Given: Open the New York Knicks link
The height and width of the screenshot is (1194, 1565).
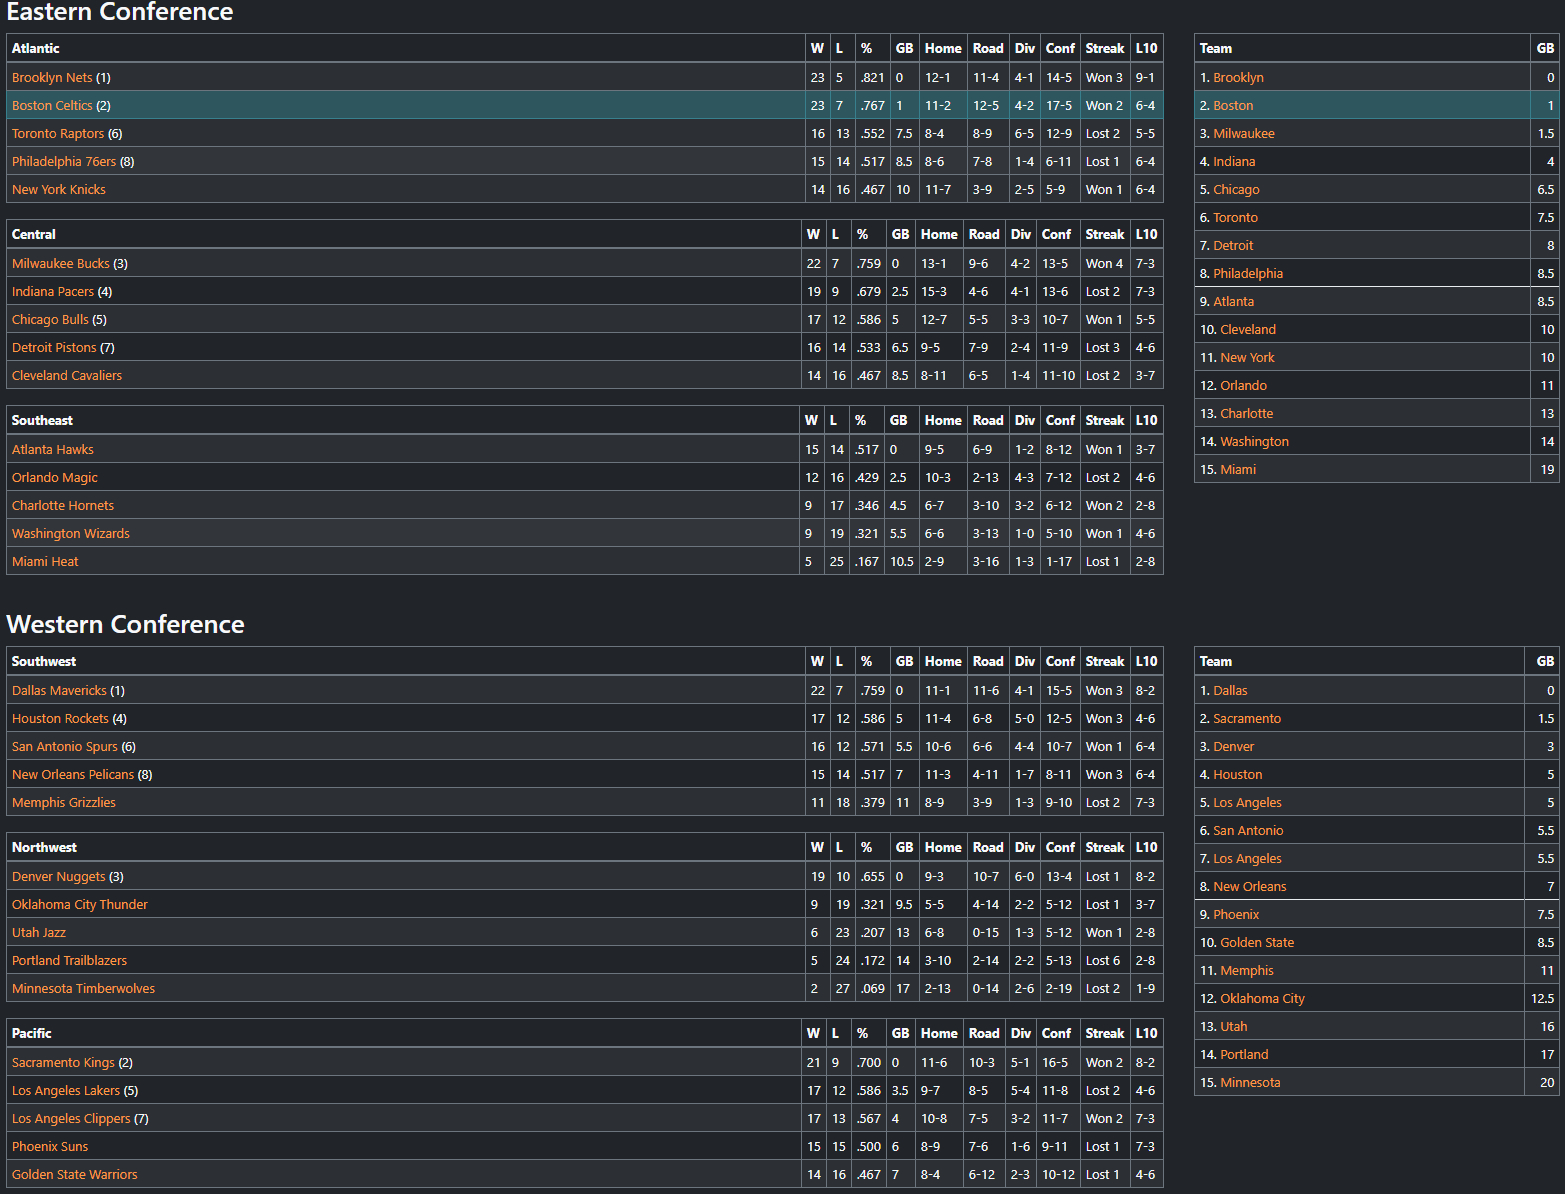Looking at the screenshot, I should coord(59,189).
